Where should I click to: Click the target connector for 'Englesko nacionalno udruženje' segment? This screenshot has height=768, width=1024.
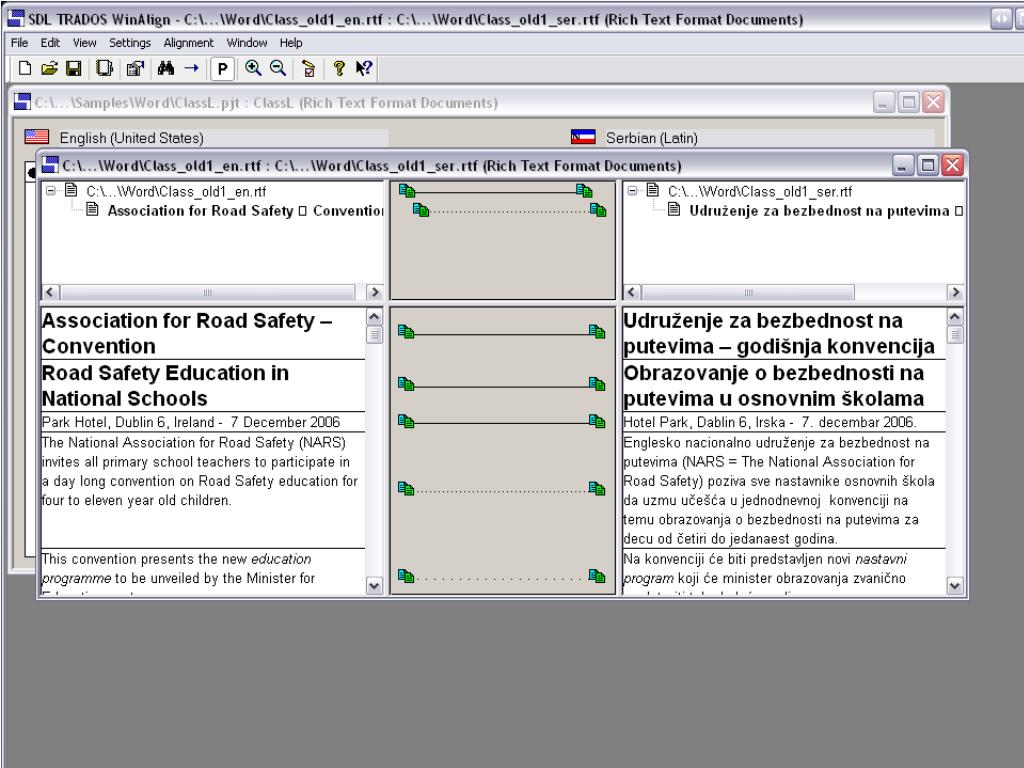click(x=597, y=488)
